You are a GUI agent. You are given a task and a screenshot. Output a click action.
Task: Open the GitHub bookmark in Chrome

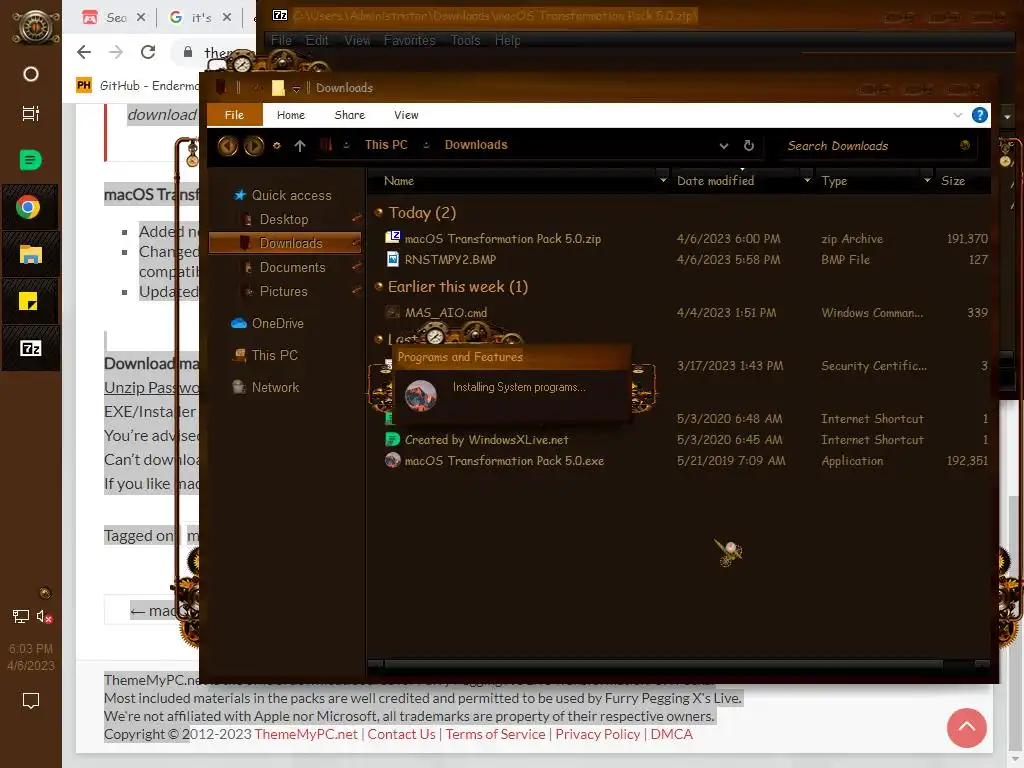click(136, 86)
